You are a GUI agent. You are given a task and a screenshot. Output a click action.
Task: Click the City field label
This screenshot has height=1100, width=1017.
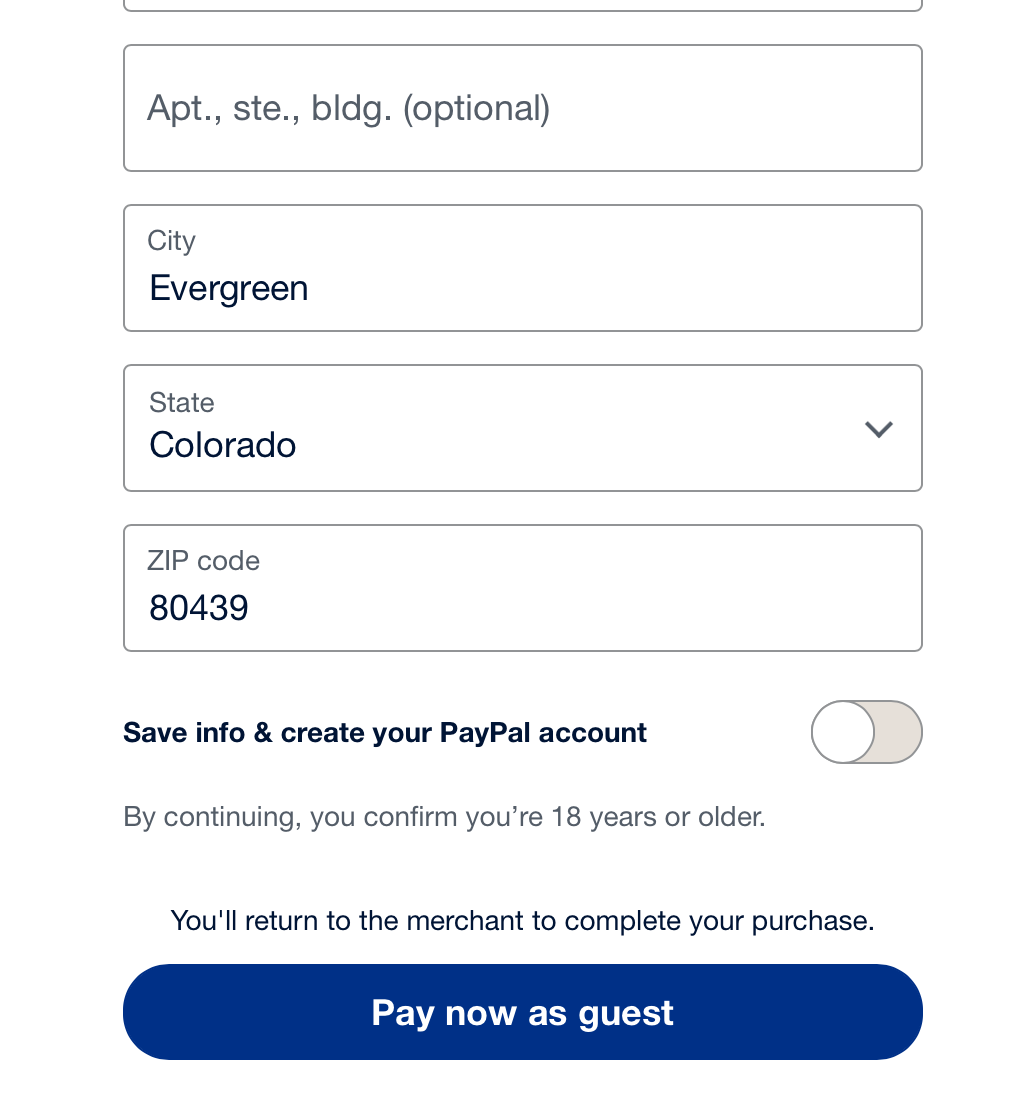tap(171, 241)
